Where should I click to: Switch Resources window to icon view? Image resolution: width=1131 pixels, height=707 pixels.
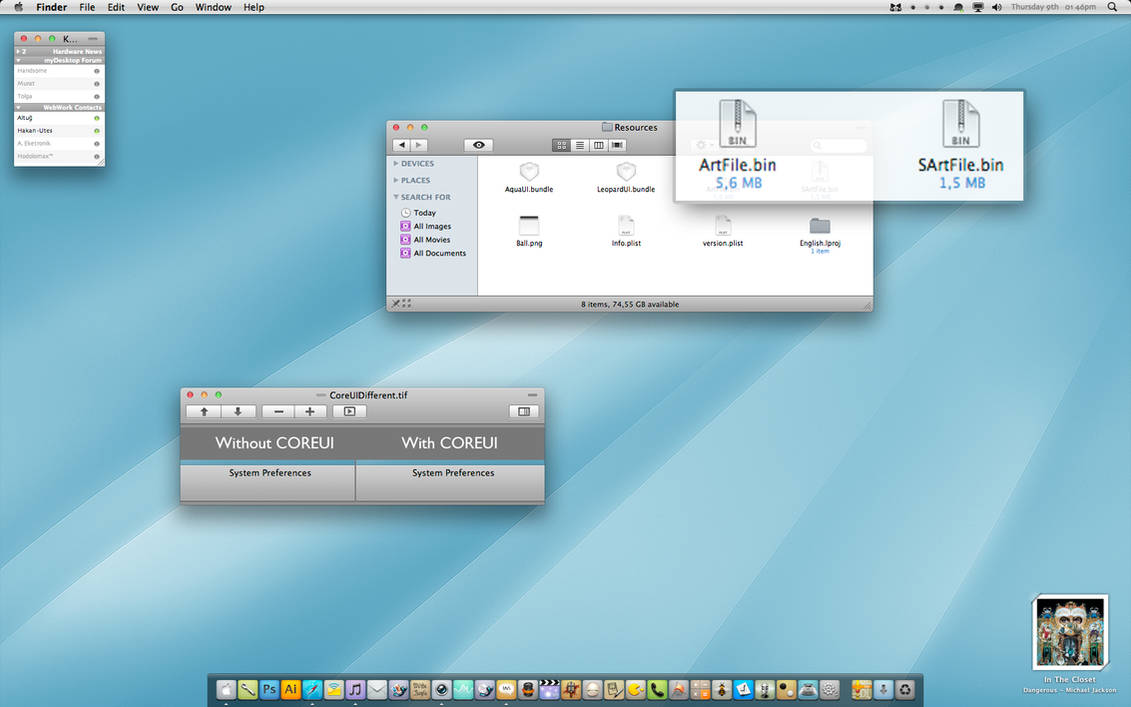tap(561, 145)
